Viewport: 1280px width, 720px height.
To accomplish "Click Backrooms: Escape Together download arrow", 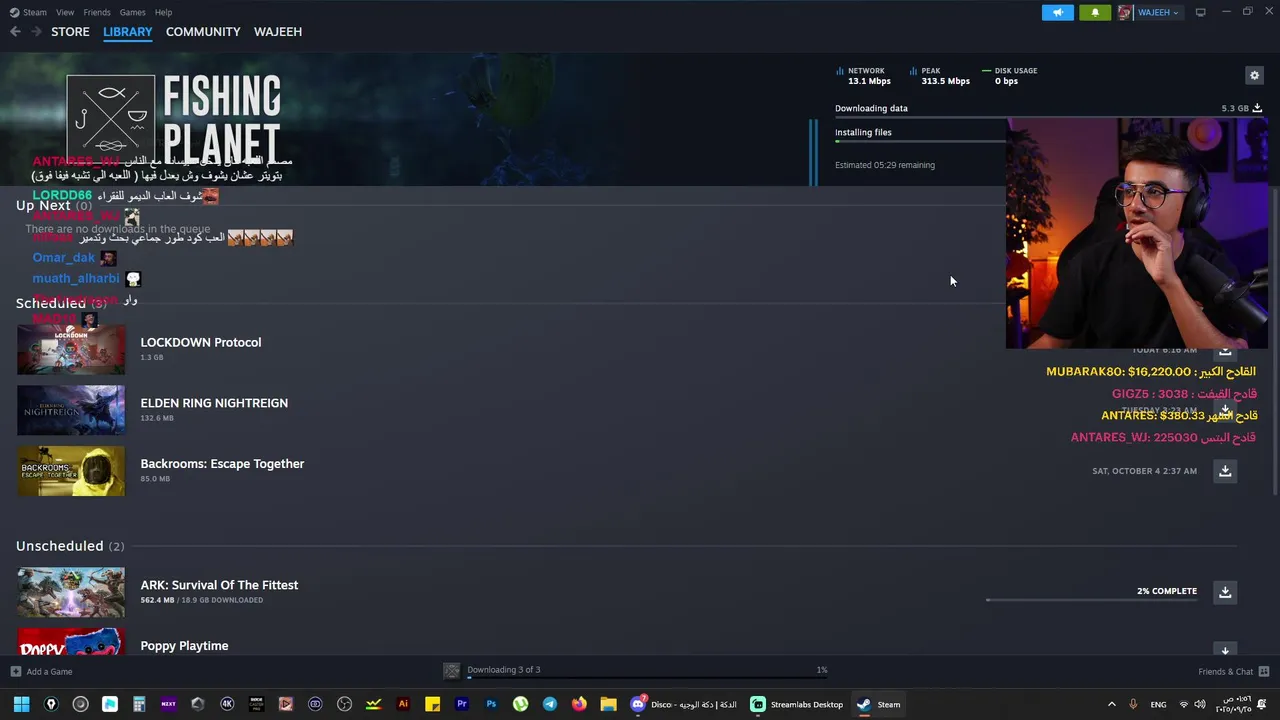I will (1225, 471).
